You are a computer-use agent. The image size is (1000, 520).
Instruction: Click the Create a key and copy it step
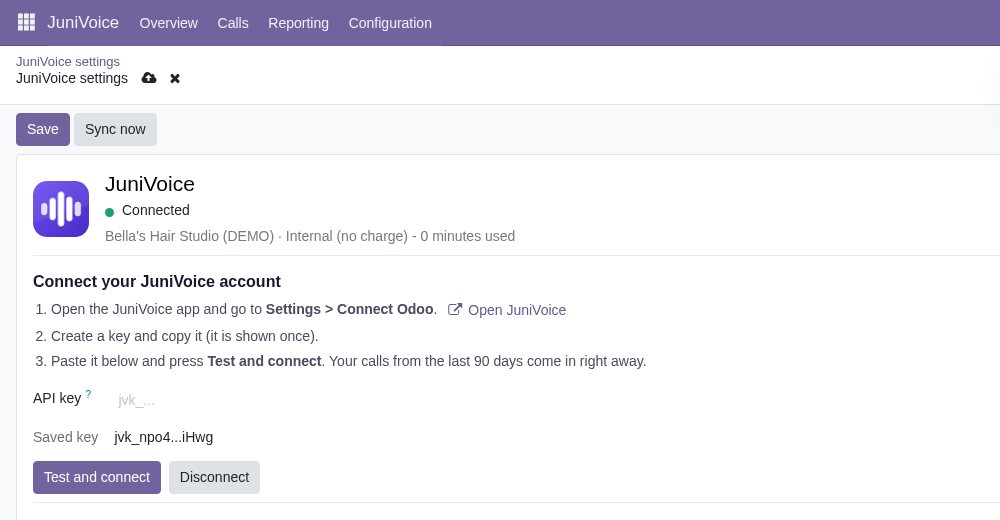point(184,336)
